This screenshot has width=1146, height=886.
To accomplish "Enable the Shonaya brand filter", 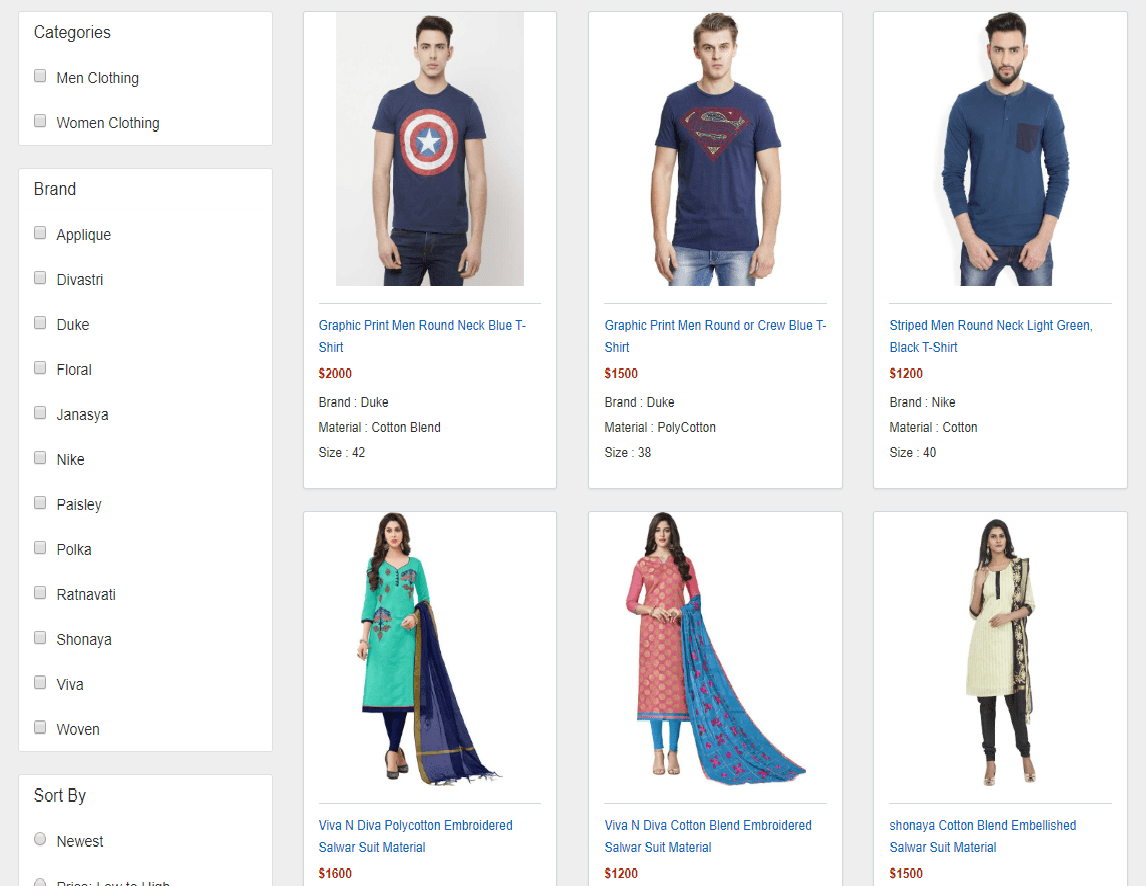I will click(40, 637).
